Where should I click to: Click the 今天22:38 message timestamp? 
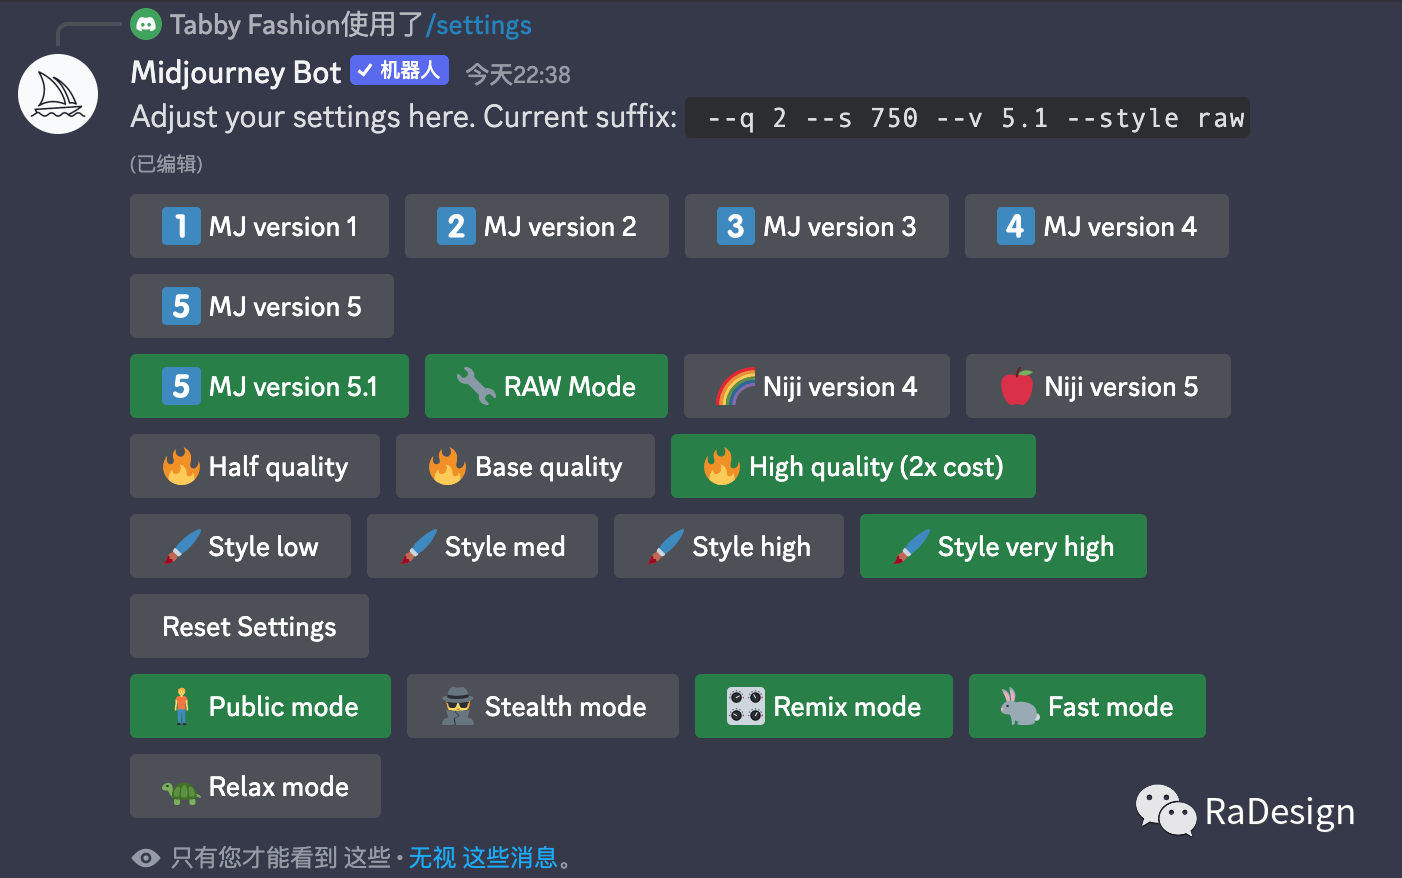518,74
